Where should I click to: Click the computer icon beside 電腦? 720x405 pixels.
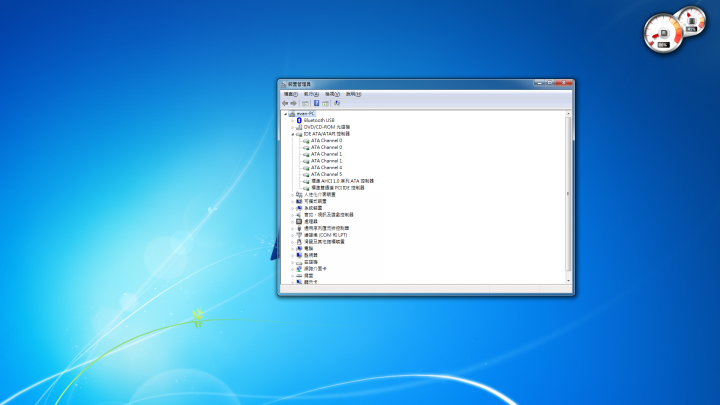pyautogui.click(x=299, y=248)
